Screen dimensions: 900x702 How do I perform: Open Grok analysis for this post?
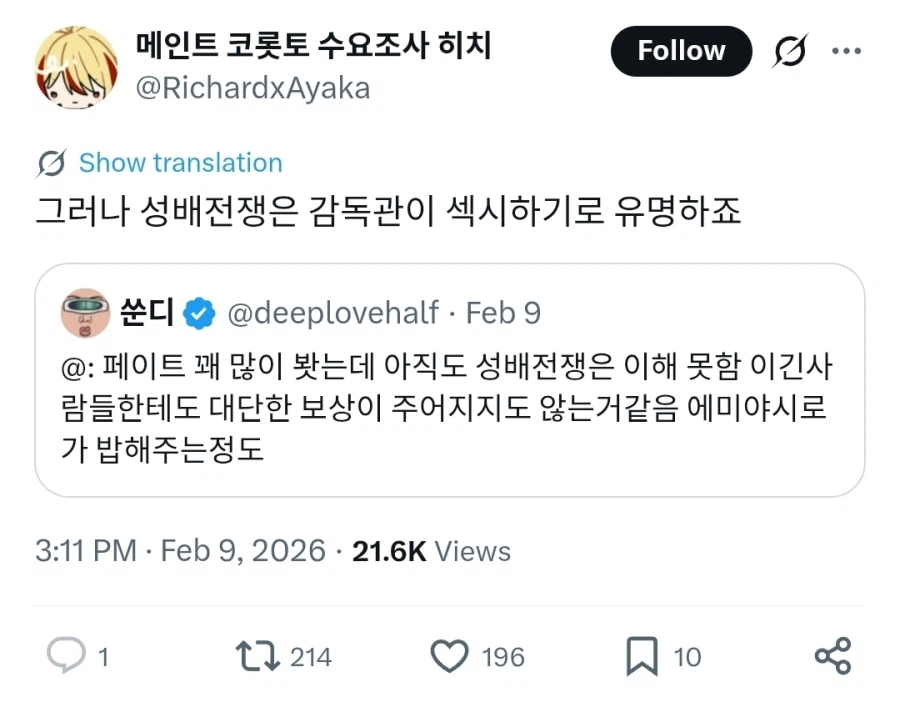pos(791,50)
